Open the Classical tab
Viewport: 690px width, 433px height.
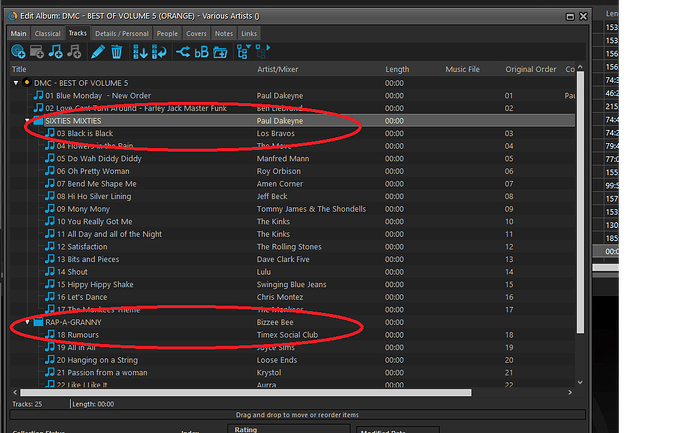[x=47, y=33]
